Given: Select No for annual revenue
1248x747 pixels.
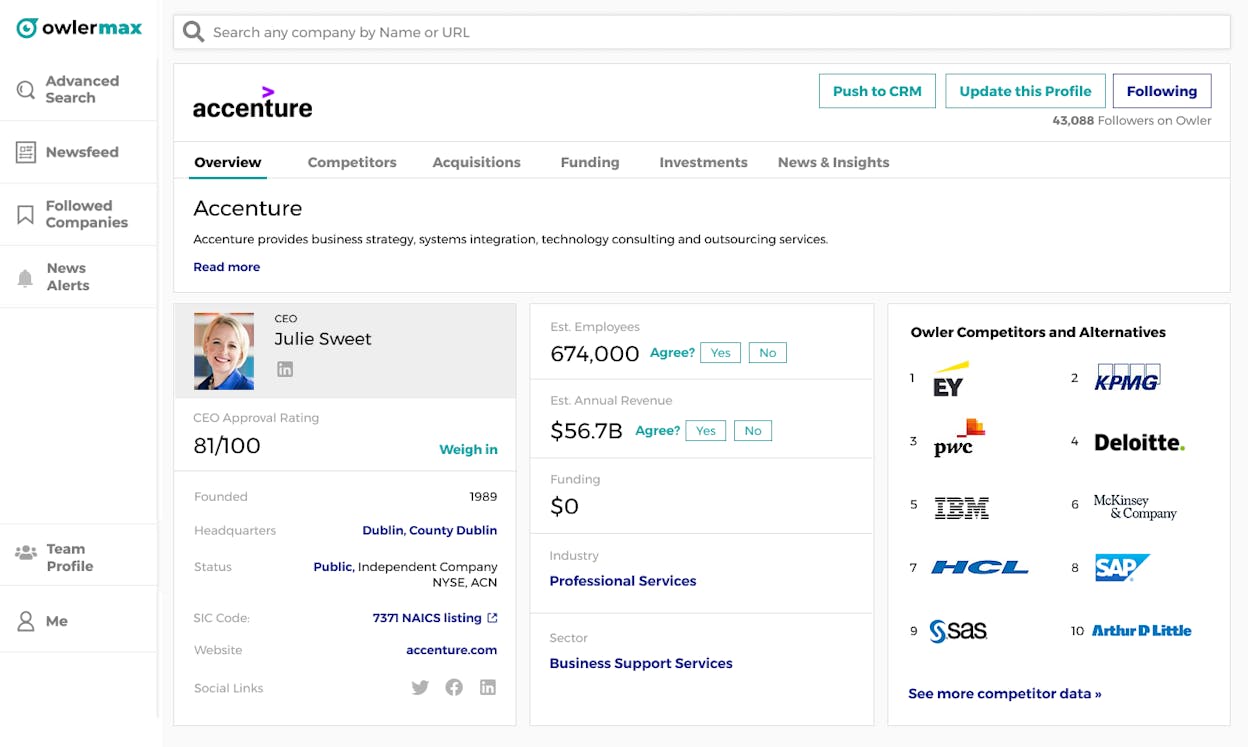Looking at the screenshot, I should (x=753, y=431).
